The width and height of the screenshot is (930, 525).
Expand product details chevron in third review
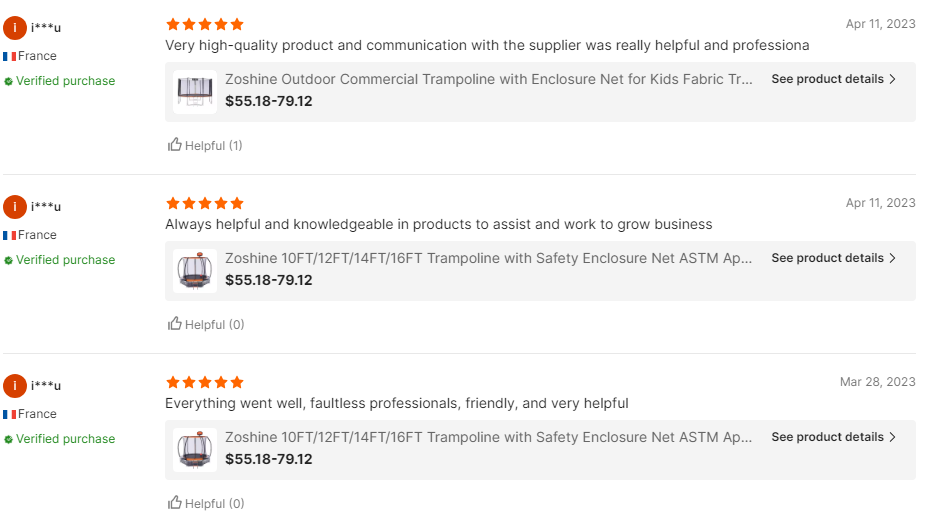892,437
